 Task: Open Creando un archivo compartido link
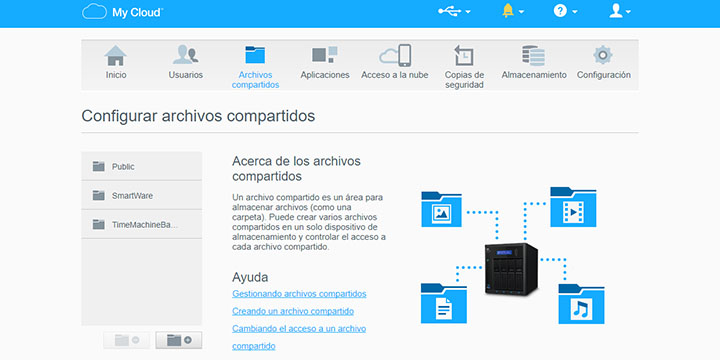point(293,311)
